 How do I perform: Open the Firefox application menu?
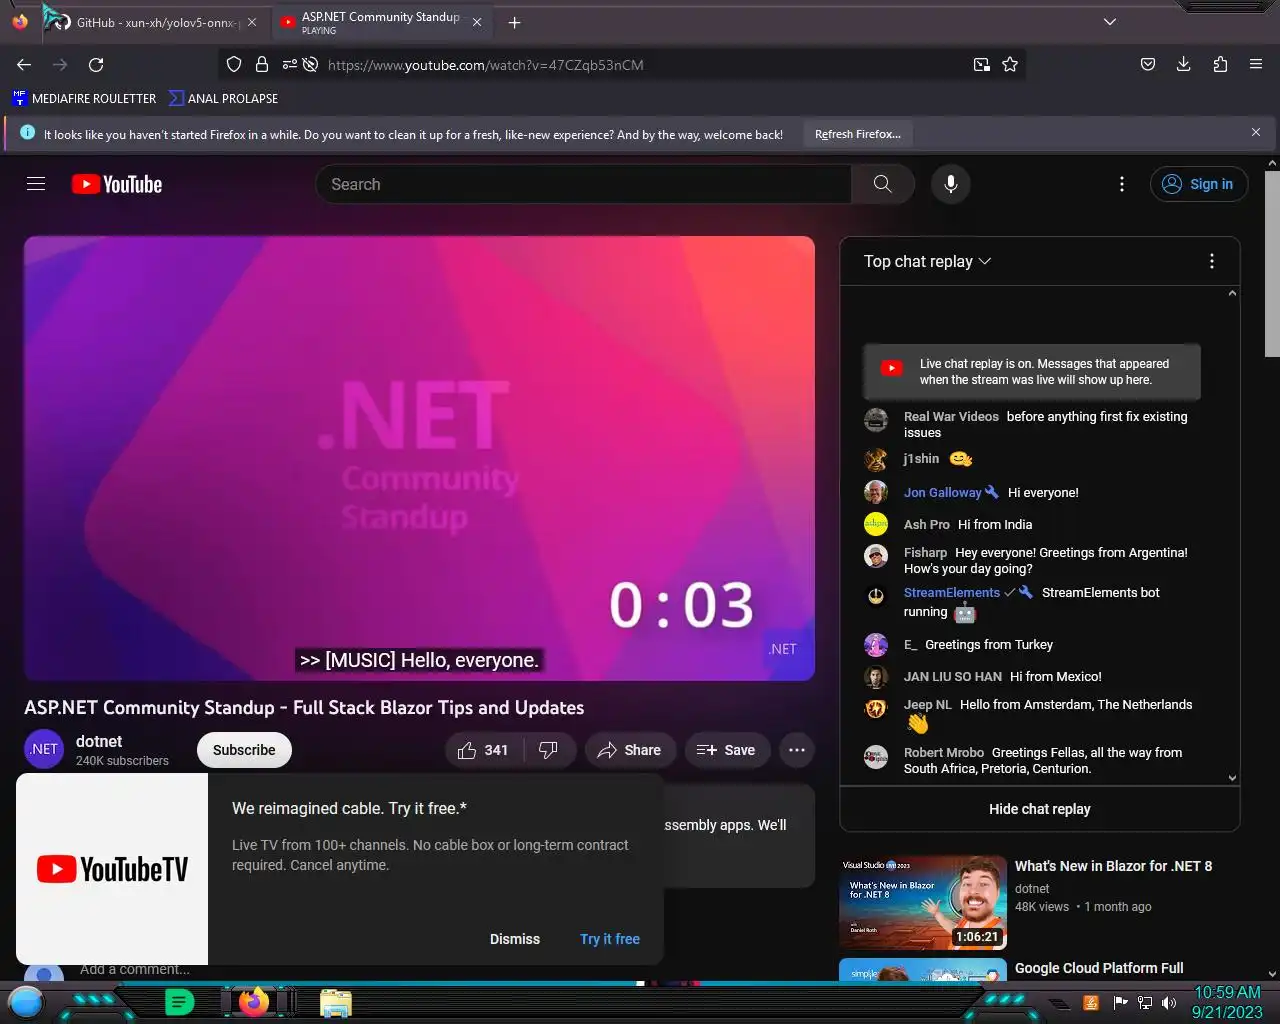[x=1256, y=65]
